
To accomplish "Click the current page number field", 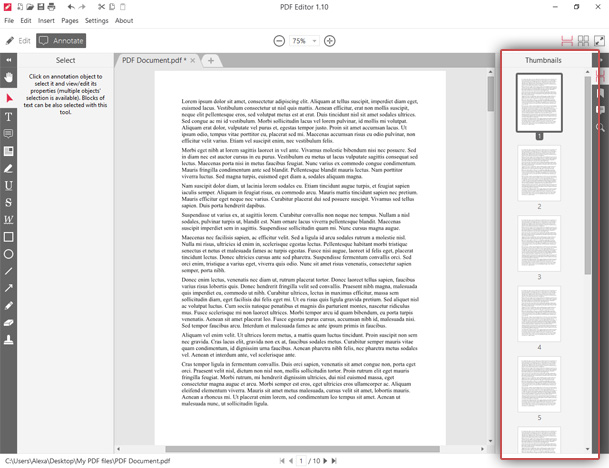I will (x=301, y=461).
